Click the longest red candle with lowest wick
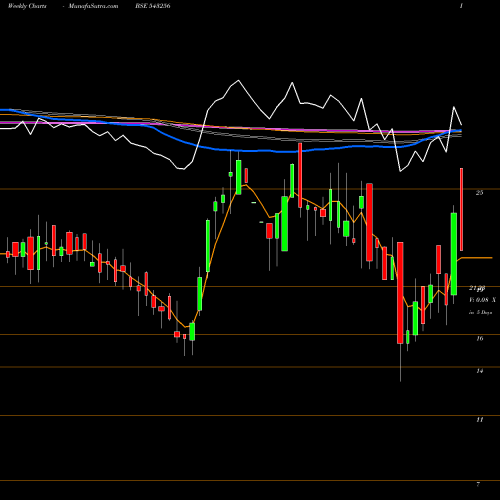The height and width of the screenshot is (500, 500). pyautogui.click(x=400, y=293)
